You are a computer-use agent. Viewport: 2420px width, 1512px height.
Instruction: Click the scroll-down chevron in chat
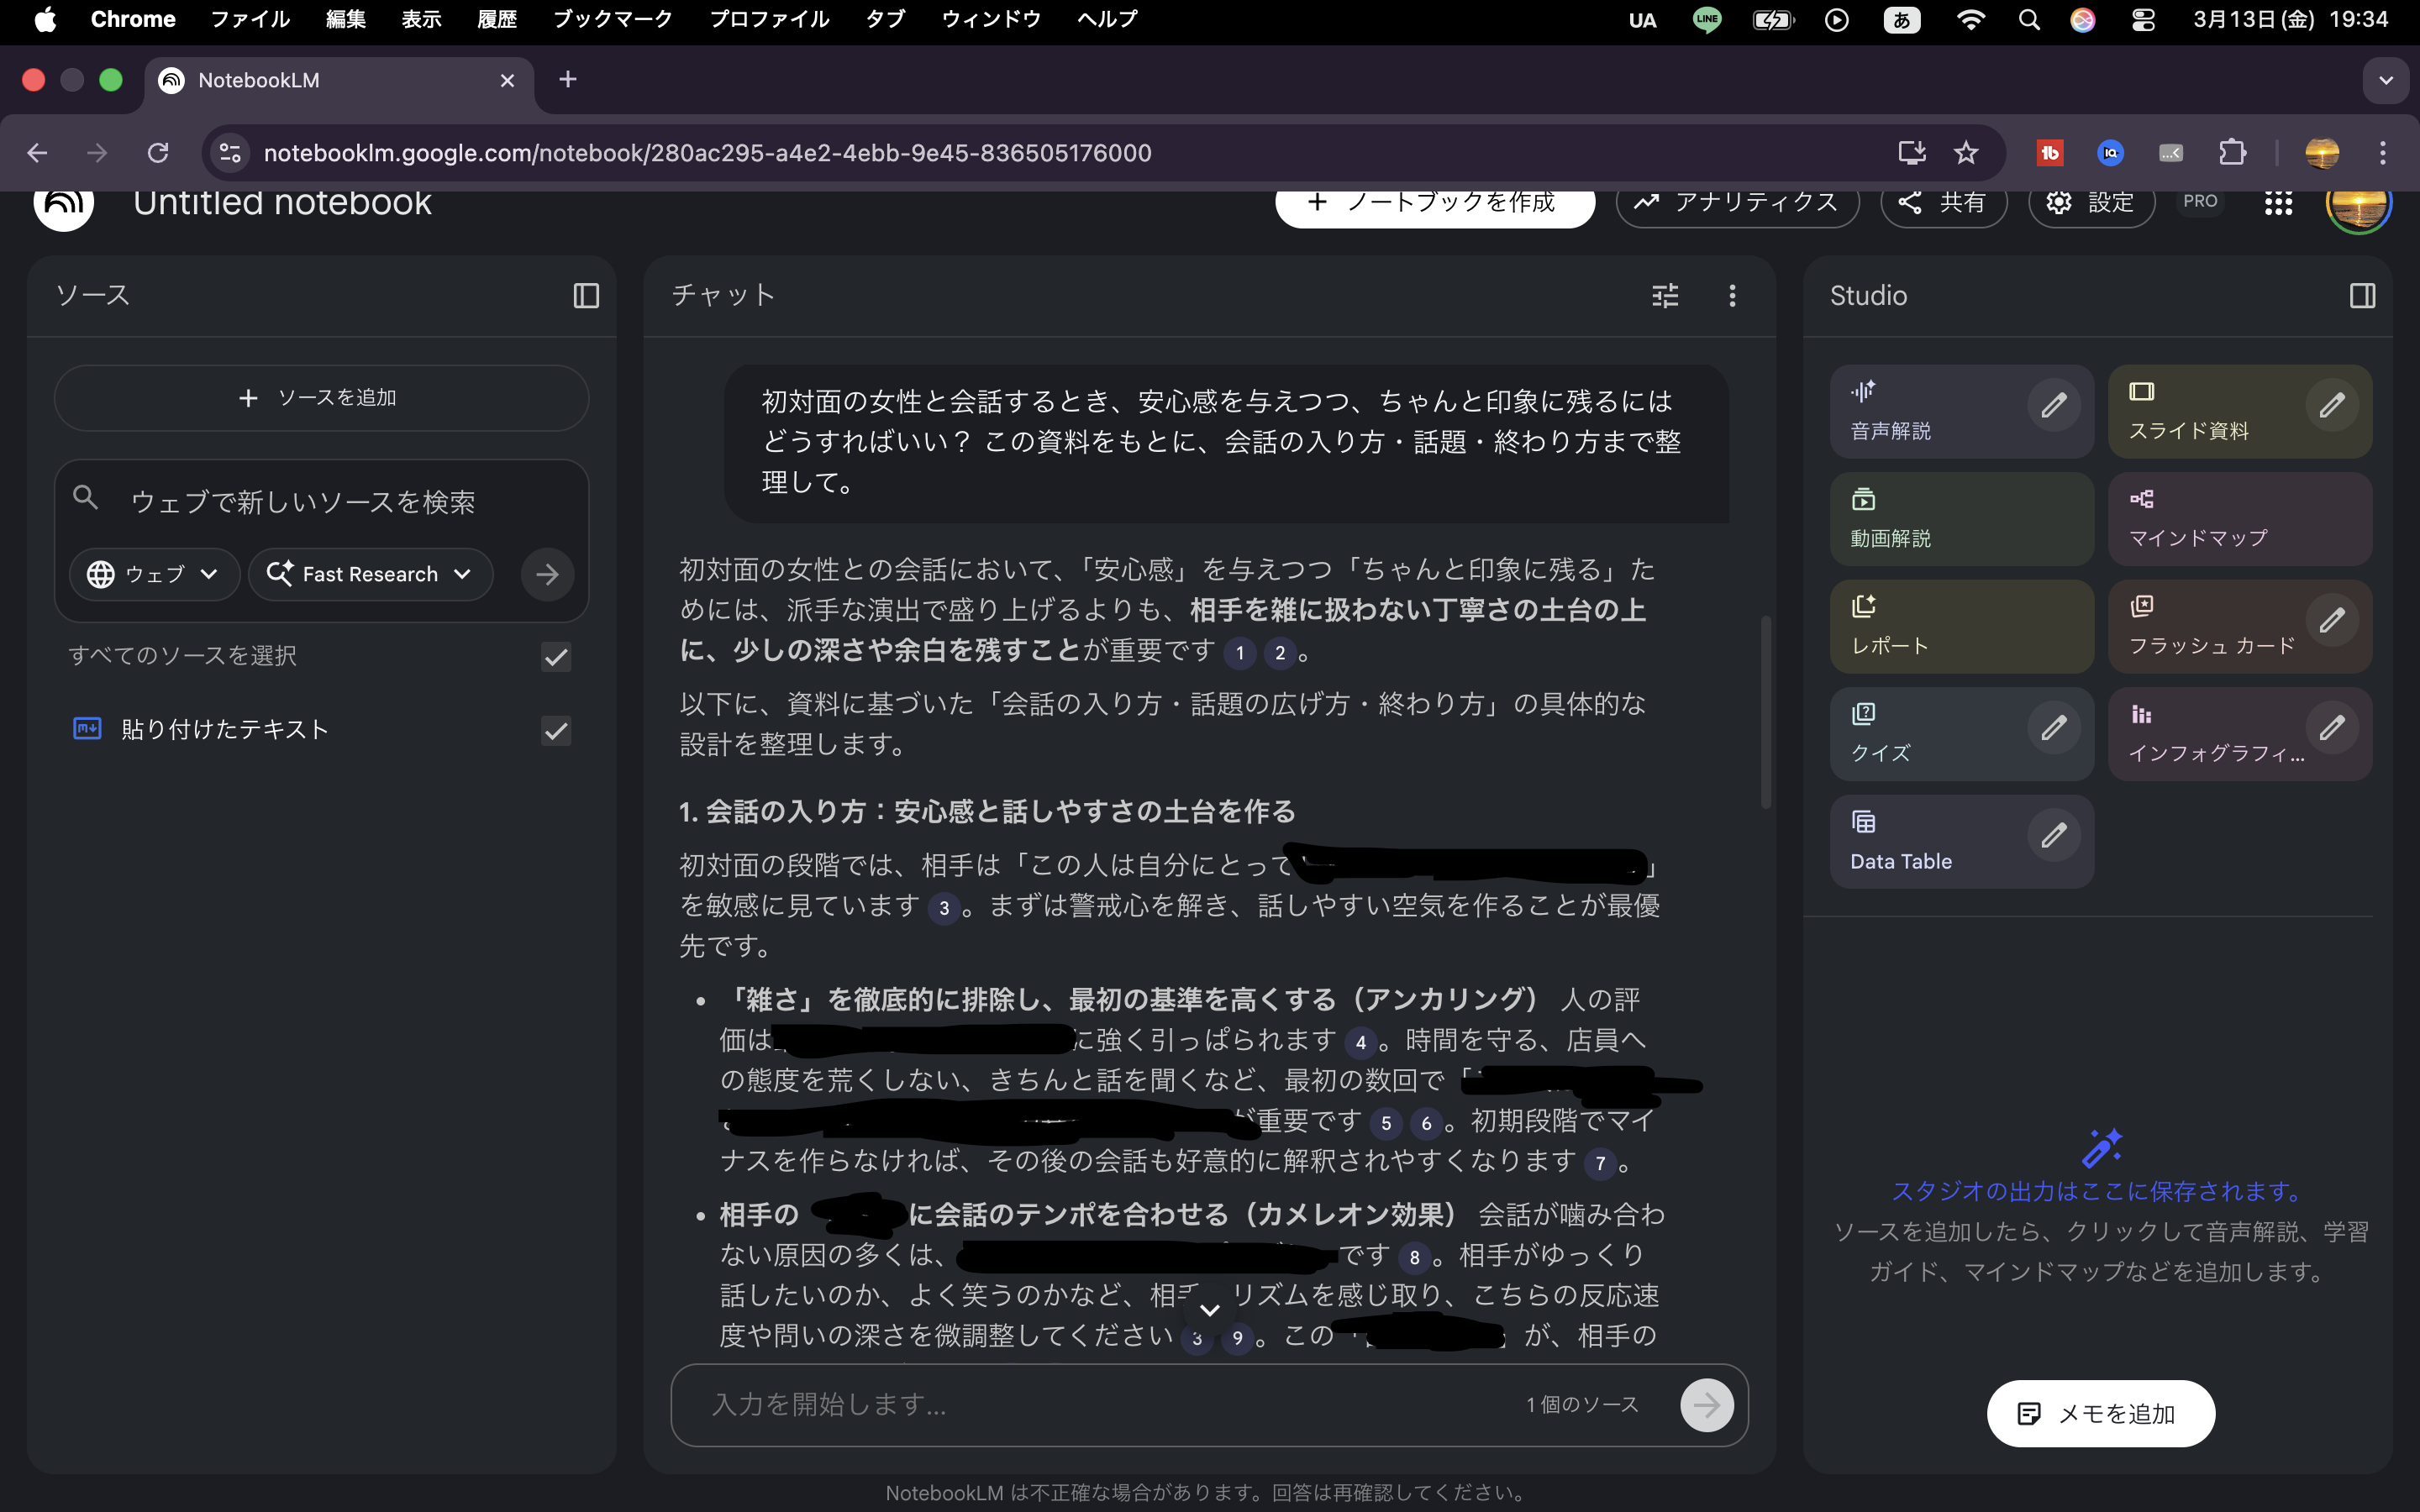[1209, 1310]
